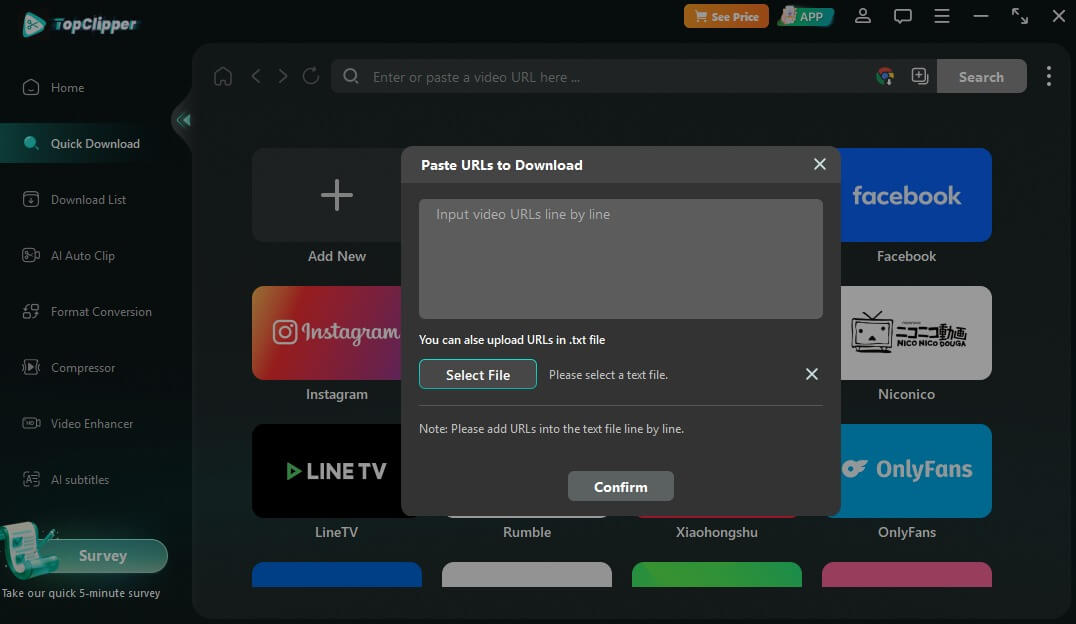This screenshot has height=624, width=1076.
Task: Open the Facebook site tile
Action: point(915,195)
